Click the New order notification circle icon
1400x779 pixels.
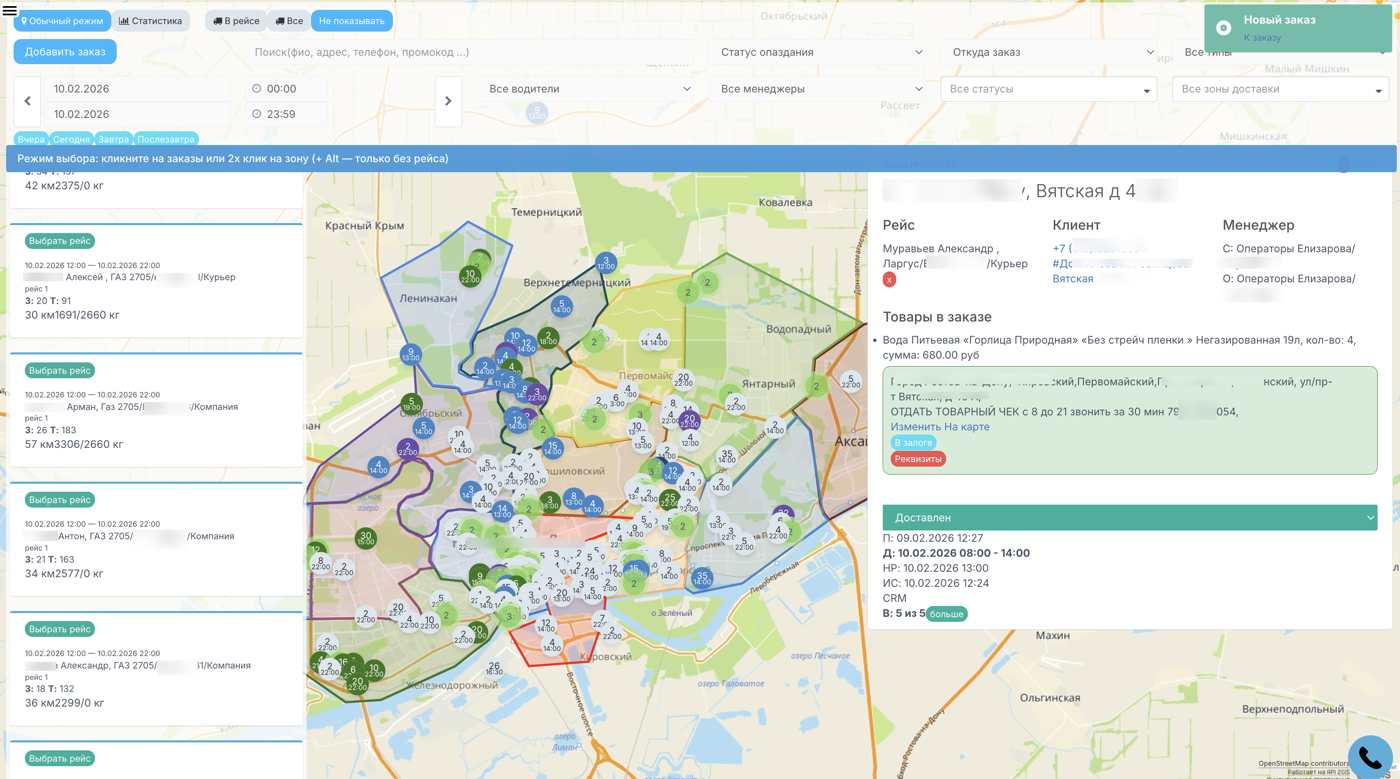pyautogui.click(x=1223, y=28)
